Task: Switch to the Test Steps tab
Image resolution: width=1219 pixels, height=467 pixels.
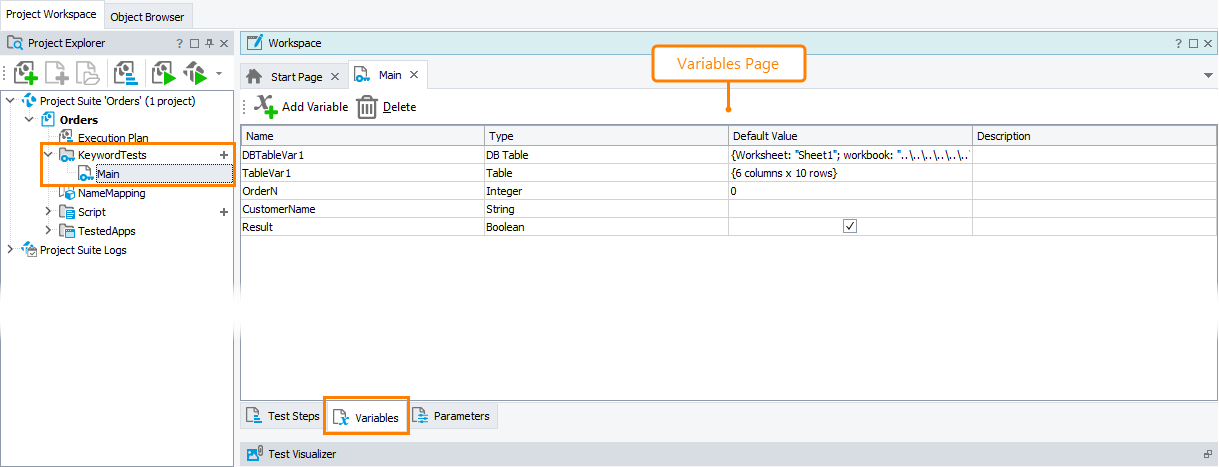Action: pyautogui.click(x=282, y=416)
